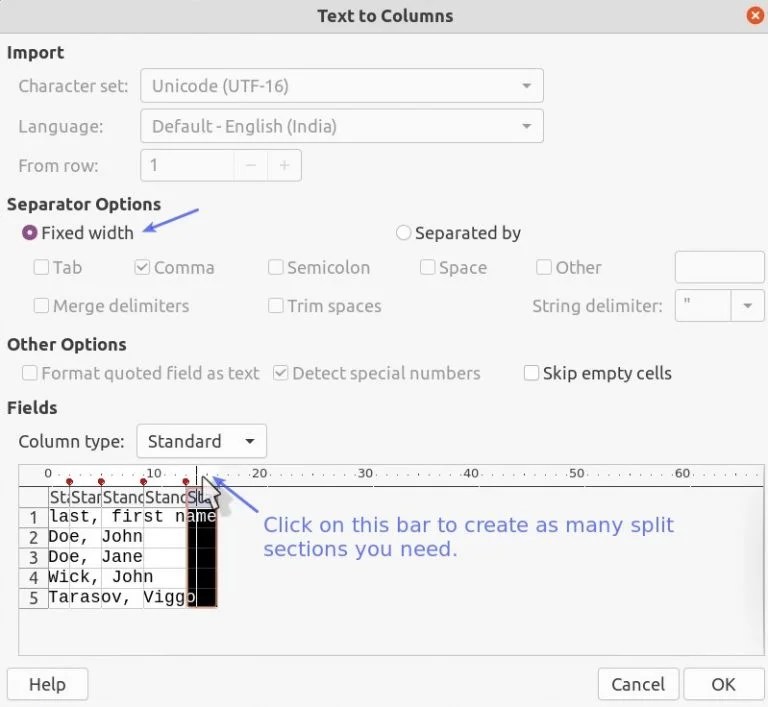Close the Text to Columns dialog
Screen dimensions: 768x707
[755, 16]
